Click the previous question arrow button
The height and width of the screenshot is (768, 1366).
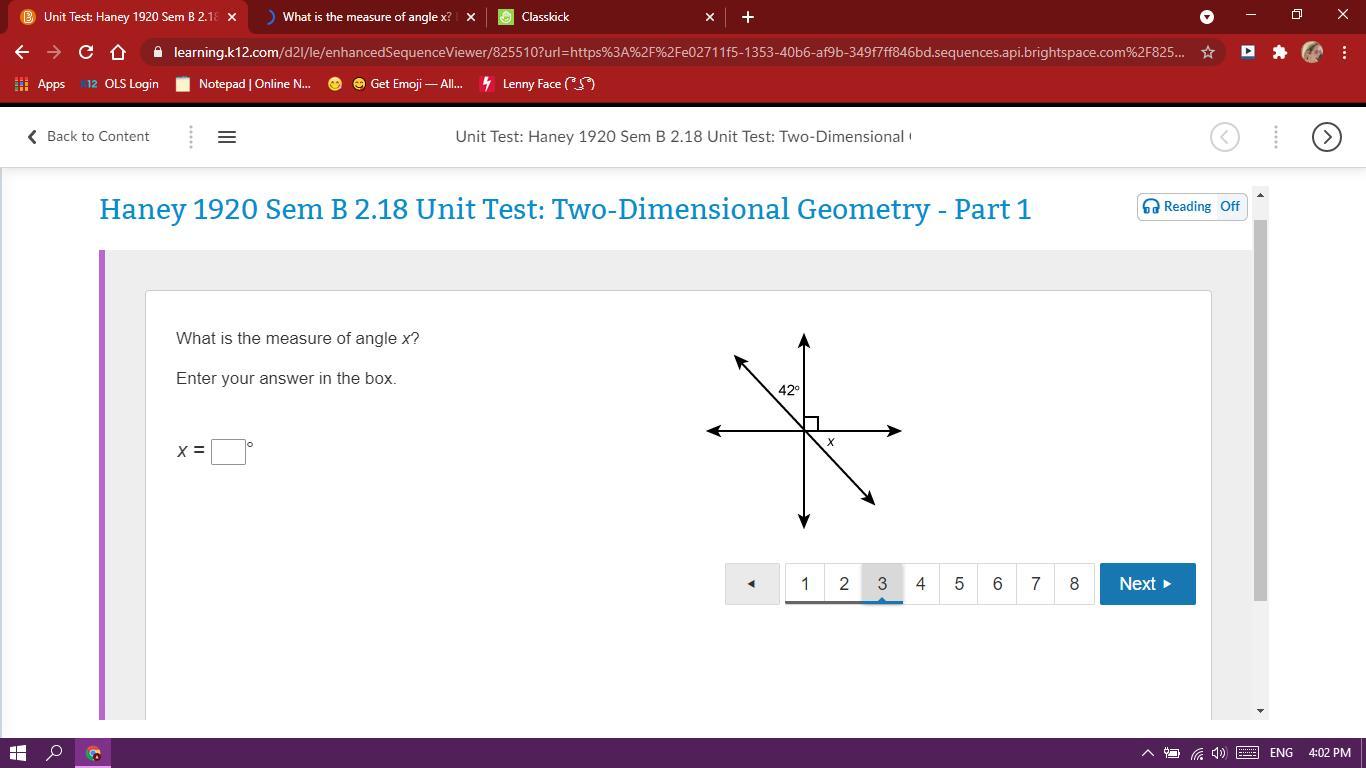point(752,584)
